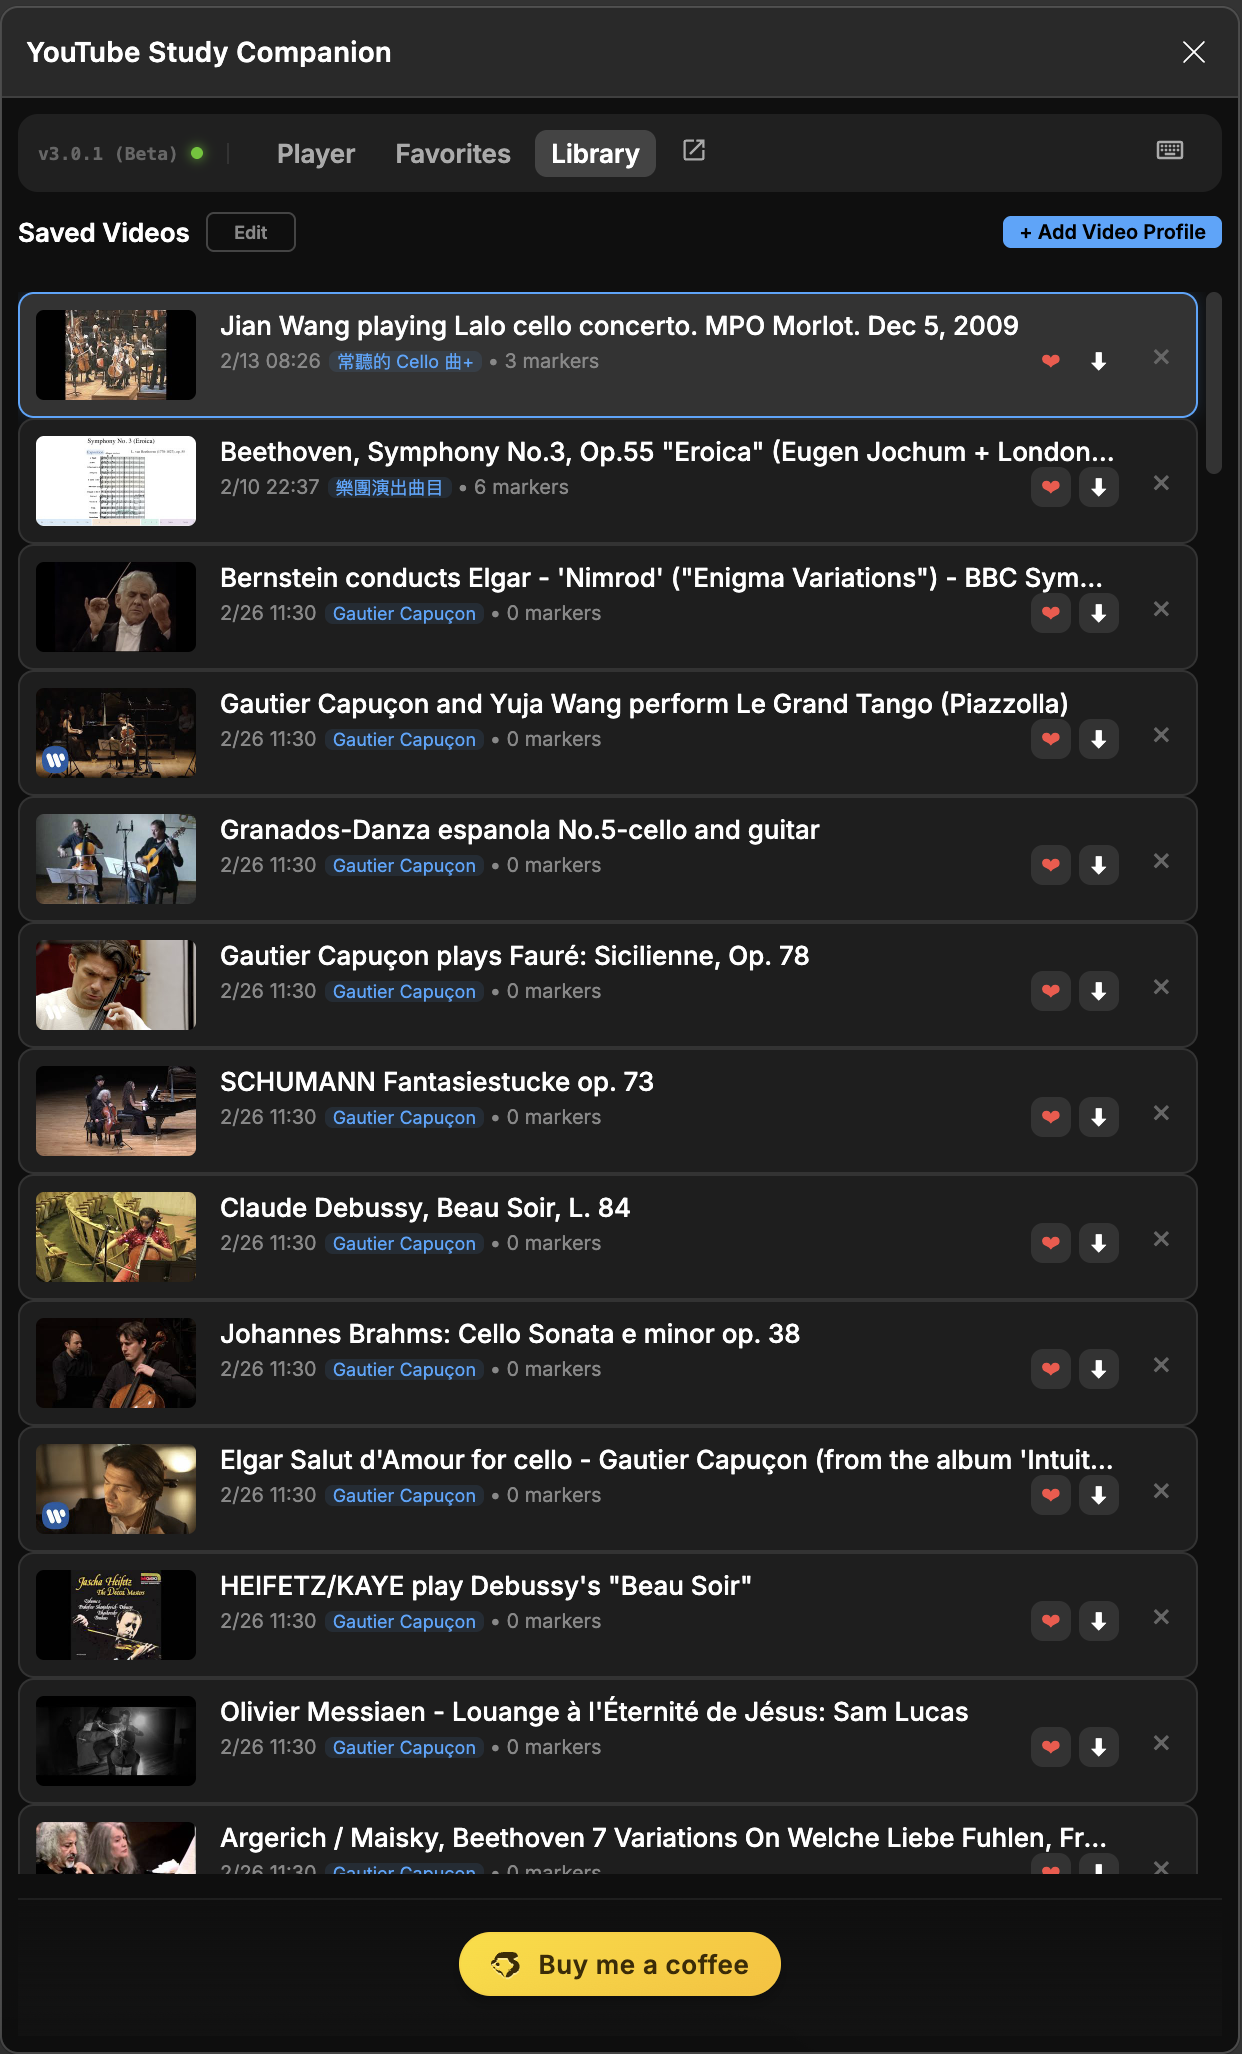Toggle favorite heart on Jian Wang video
The image size is (1242, 2054).
1050,362
